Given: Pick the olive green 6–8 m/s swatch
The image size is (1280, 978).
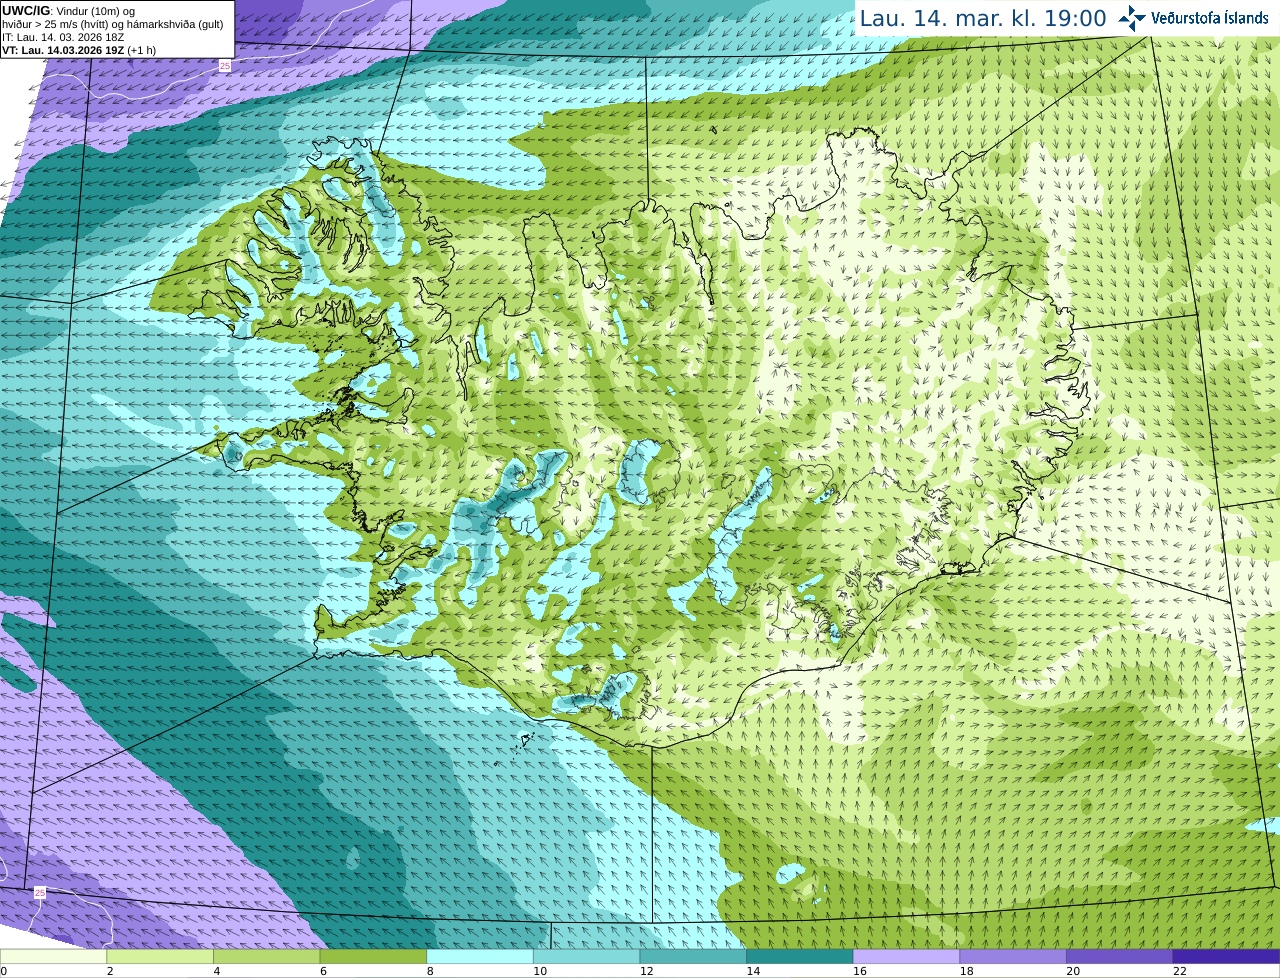Looking at the screenshot, I should click(x=373, y=956).
